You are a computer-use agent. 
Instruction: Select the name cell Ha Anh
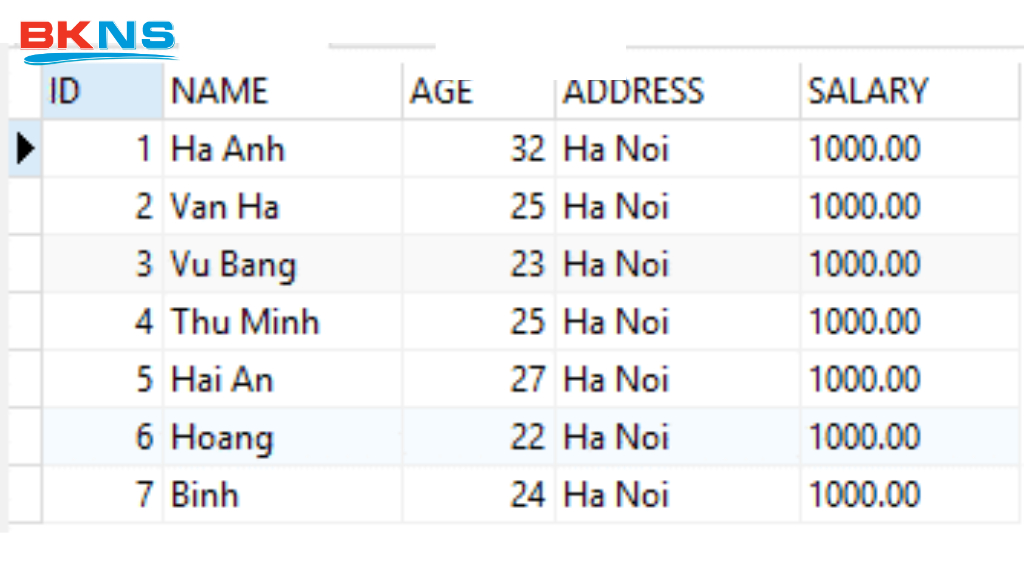coord(281,150)
